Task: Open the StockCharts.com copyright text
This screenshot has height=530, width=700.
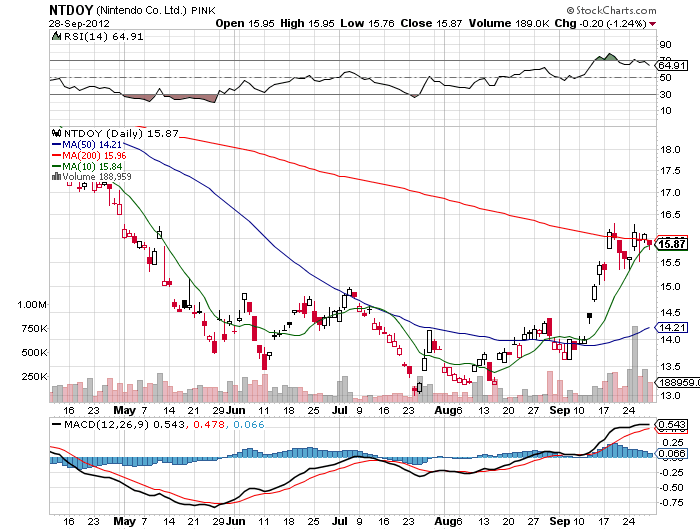Action: [612, 10]
